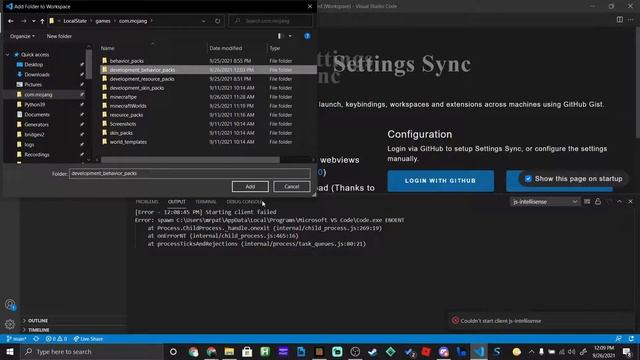Toggle output scroll lock icon
640x360 pixels.
point(598,202)
